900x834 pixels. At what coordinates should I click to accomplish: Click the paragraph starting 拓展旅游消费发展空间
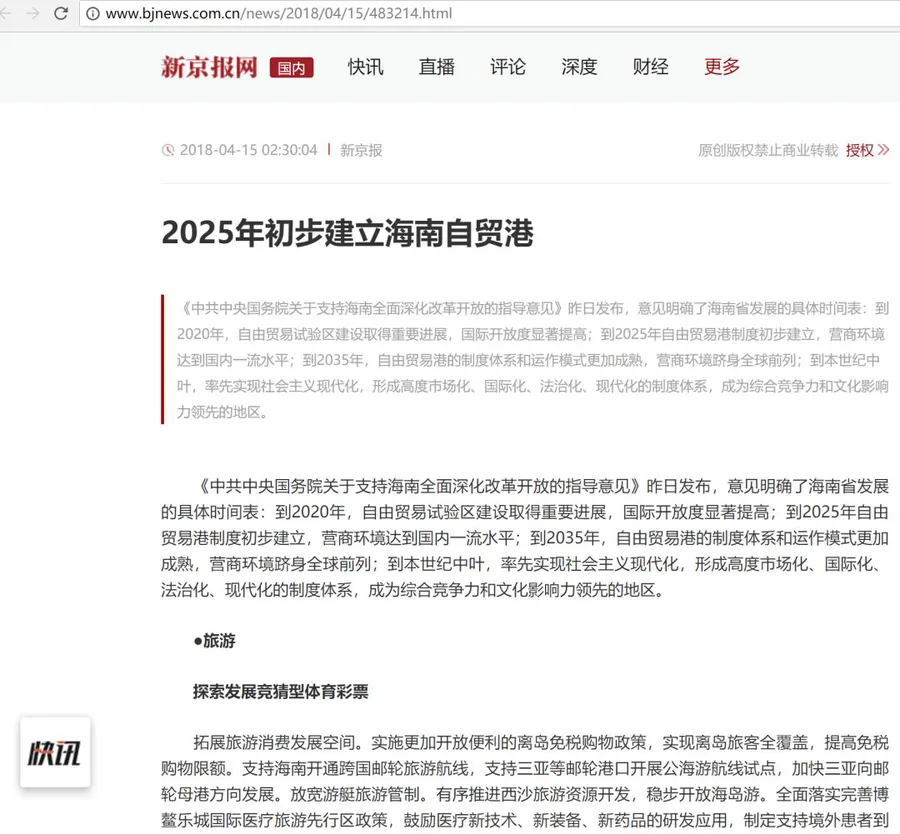525,781
